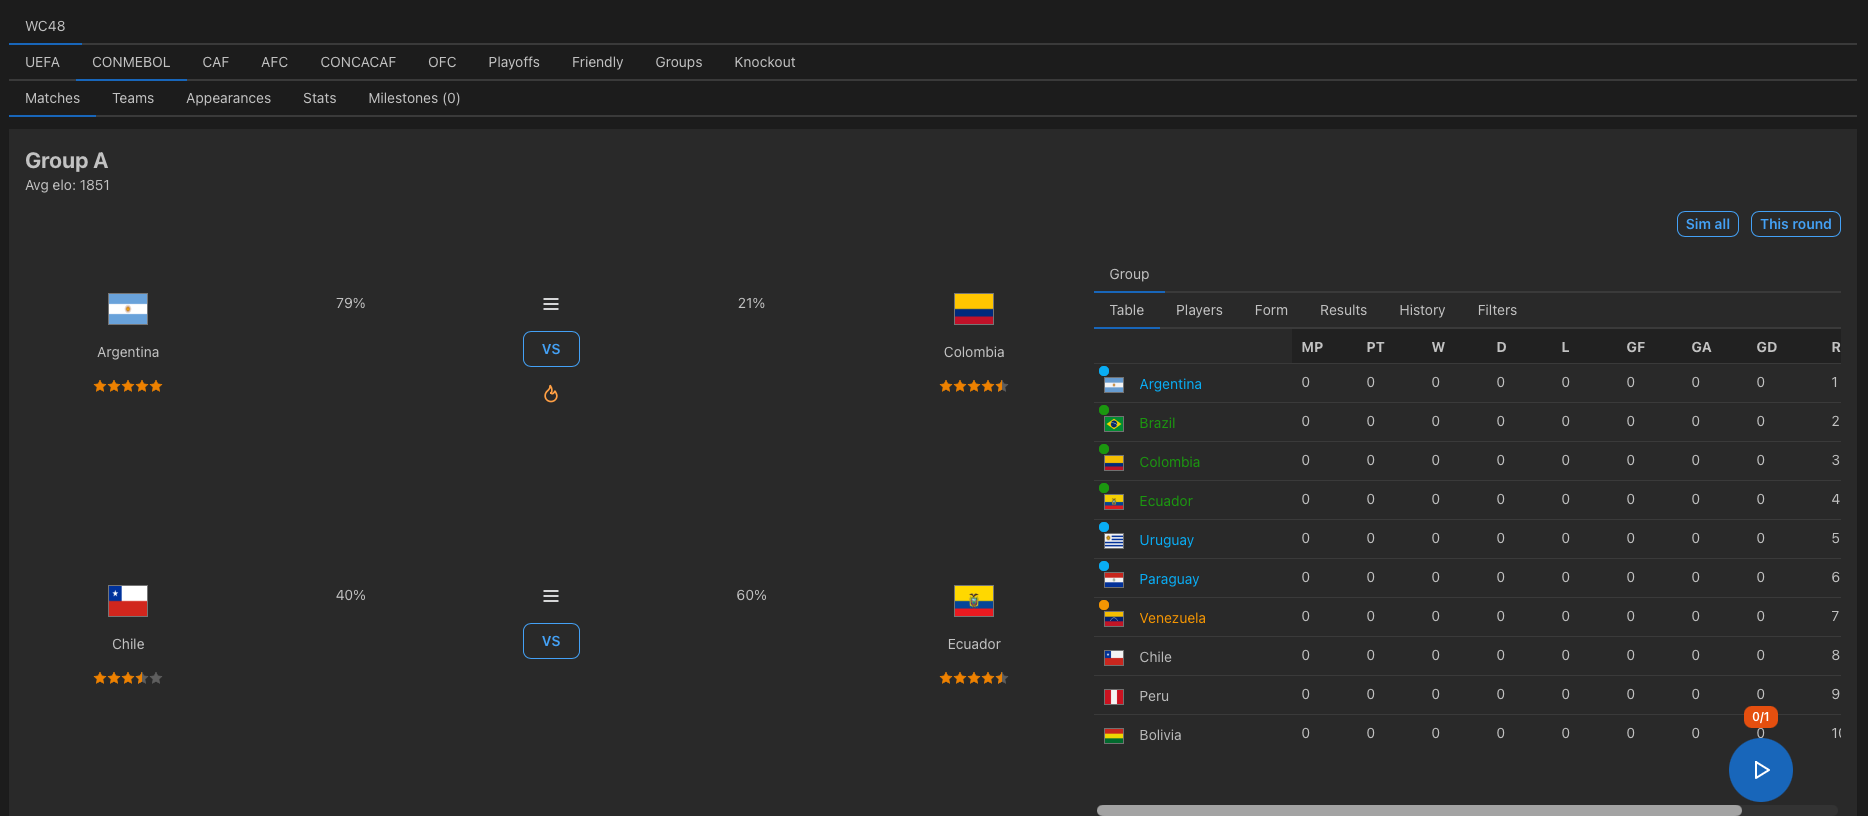The height and width of the screenshot is (816, 1868).
Task: Simulate matches using This round button
Action: pos(1796,224)
